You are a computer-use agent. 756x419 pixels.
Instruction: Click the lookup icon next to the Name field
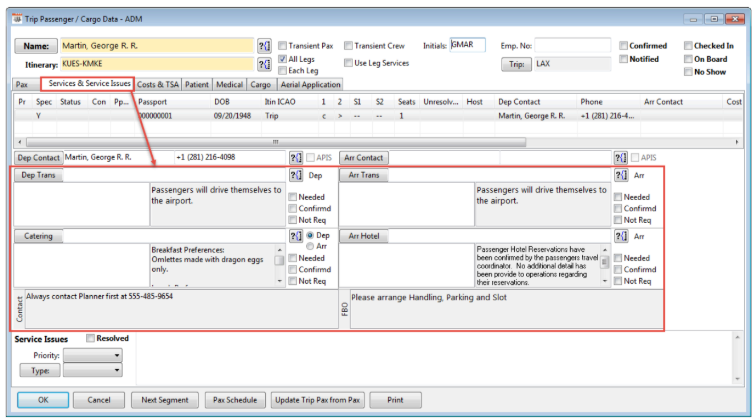click(x=264, y=46)
